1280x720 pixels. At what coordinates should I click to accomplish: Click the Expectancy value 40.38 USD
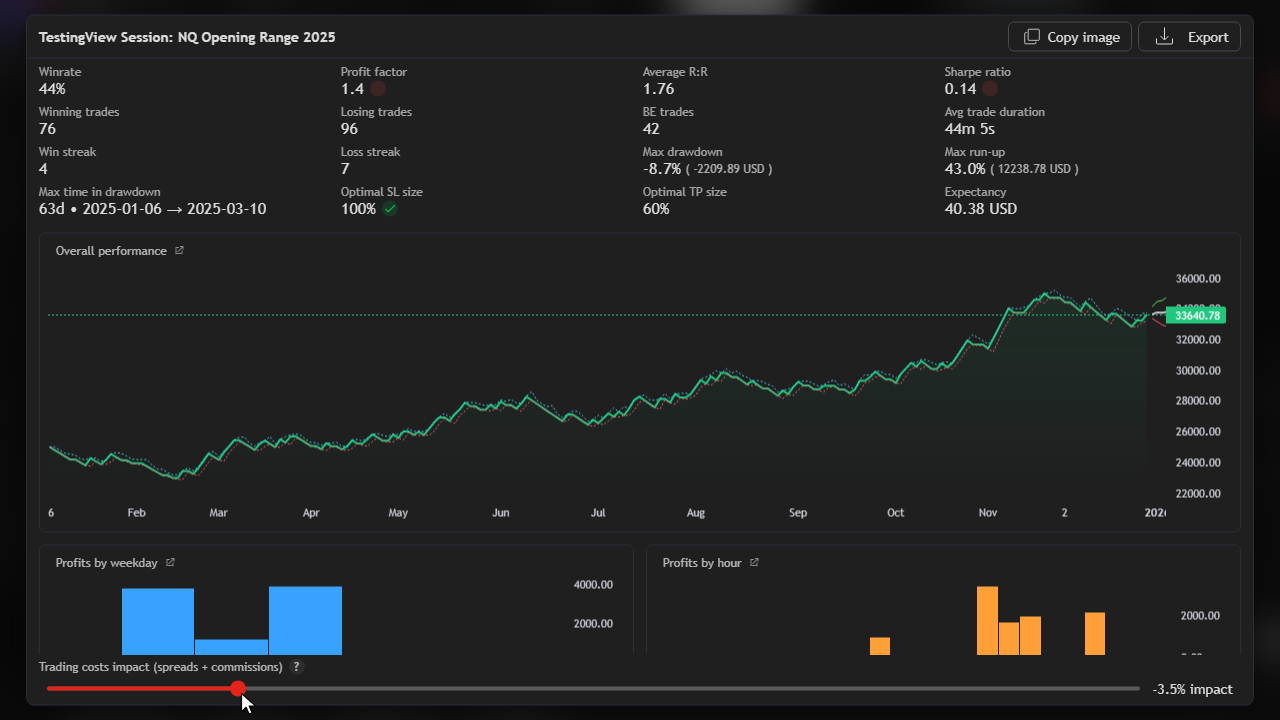coord(981,209)
